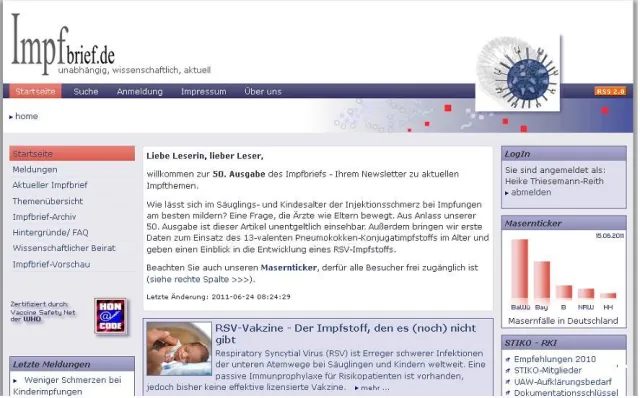Select Startseite in the left sidebar
The image size is (640, 398).
[x=72, y=153]
